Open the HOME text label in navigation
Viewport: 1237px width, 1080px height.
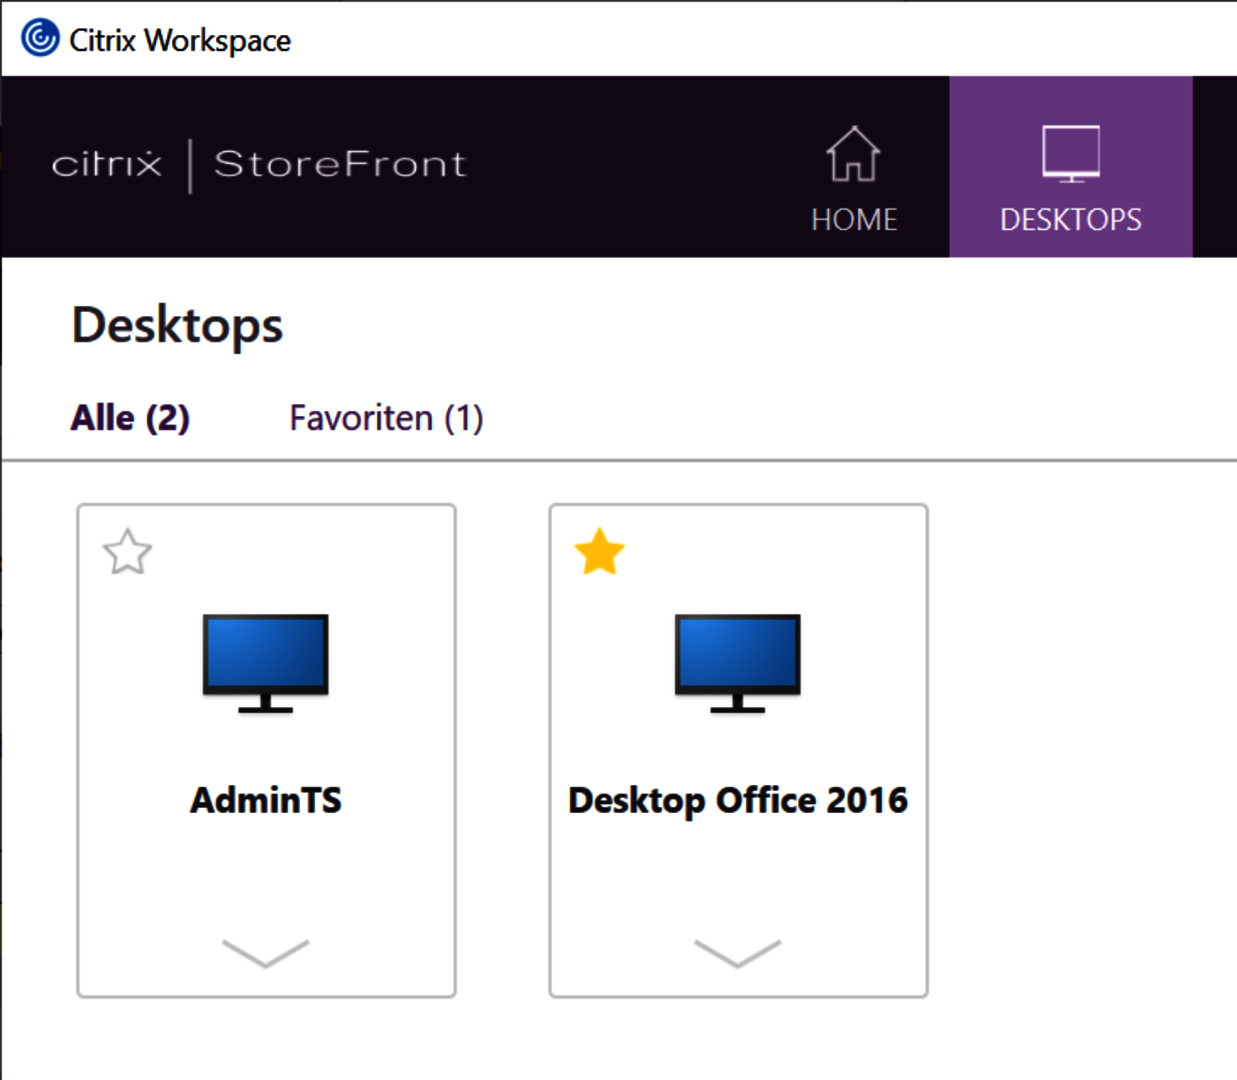tap(854, 220)
